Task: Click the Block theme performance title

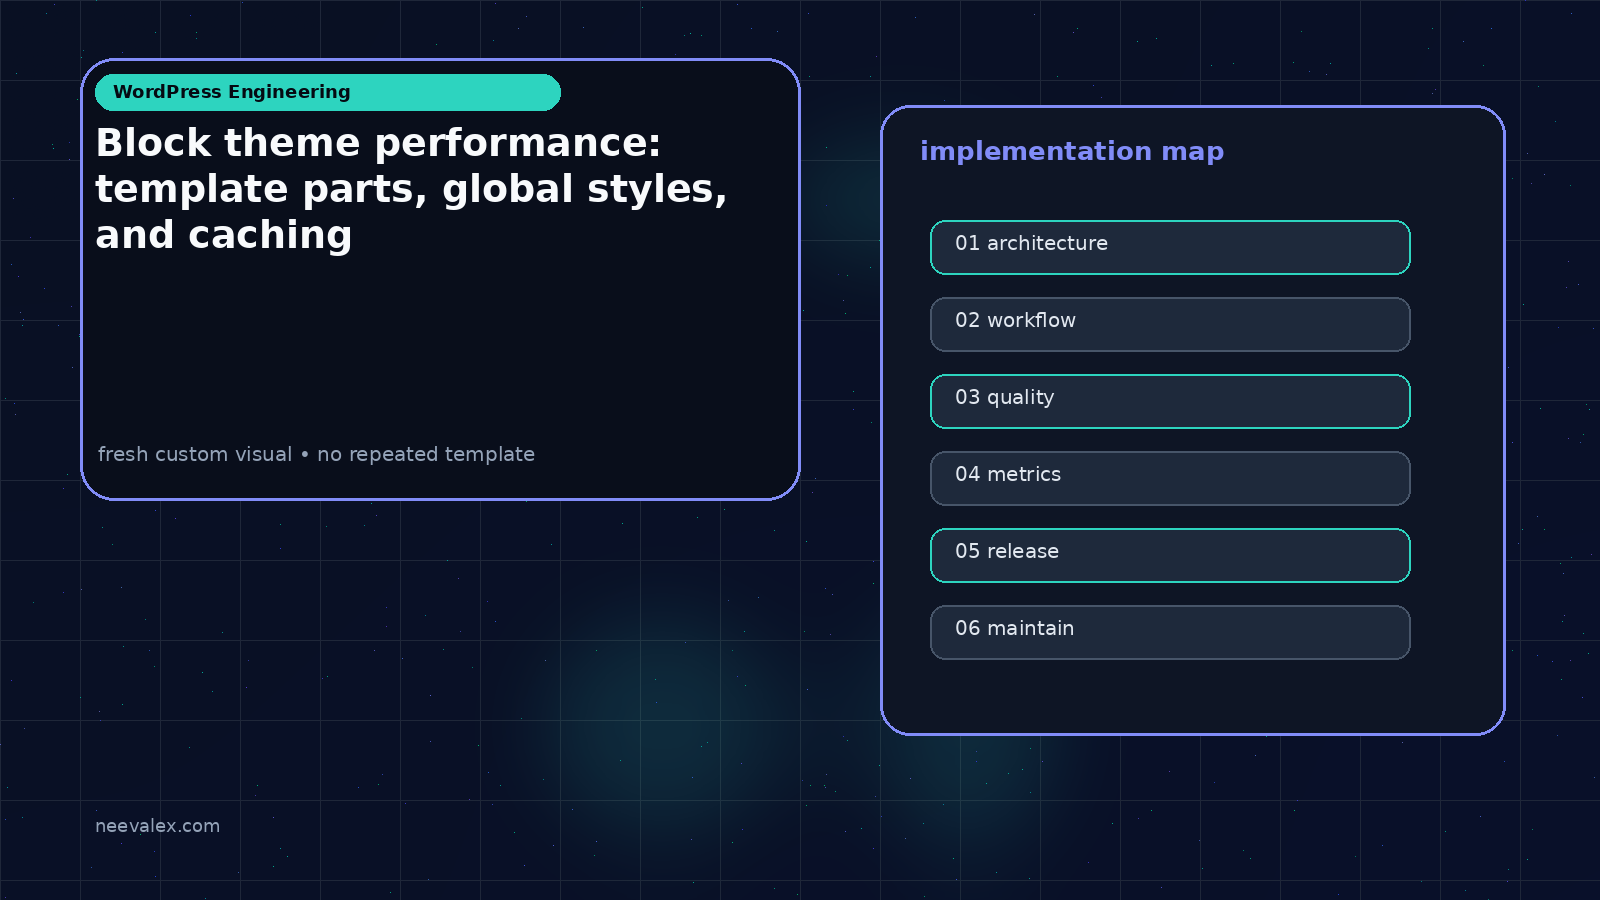Action: (411, 189)
